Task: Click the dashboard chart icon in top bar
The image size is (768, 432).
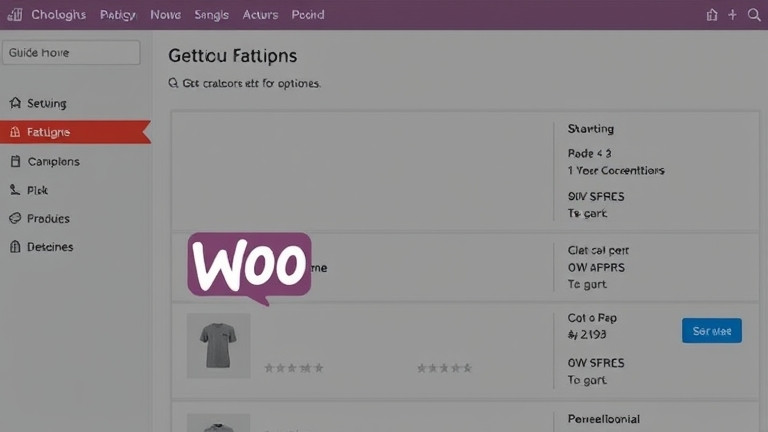Action: (x=15, y=15)
